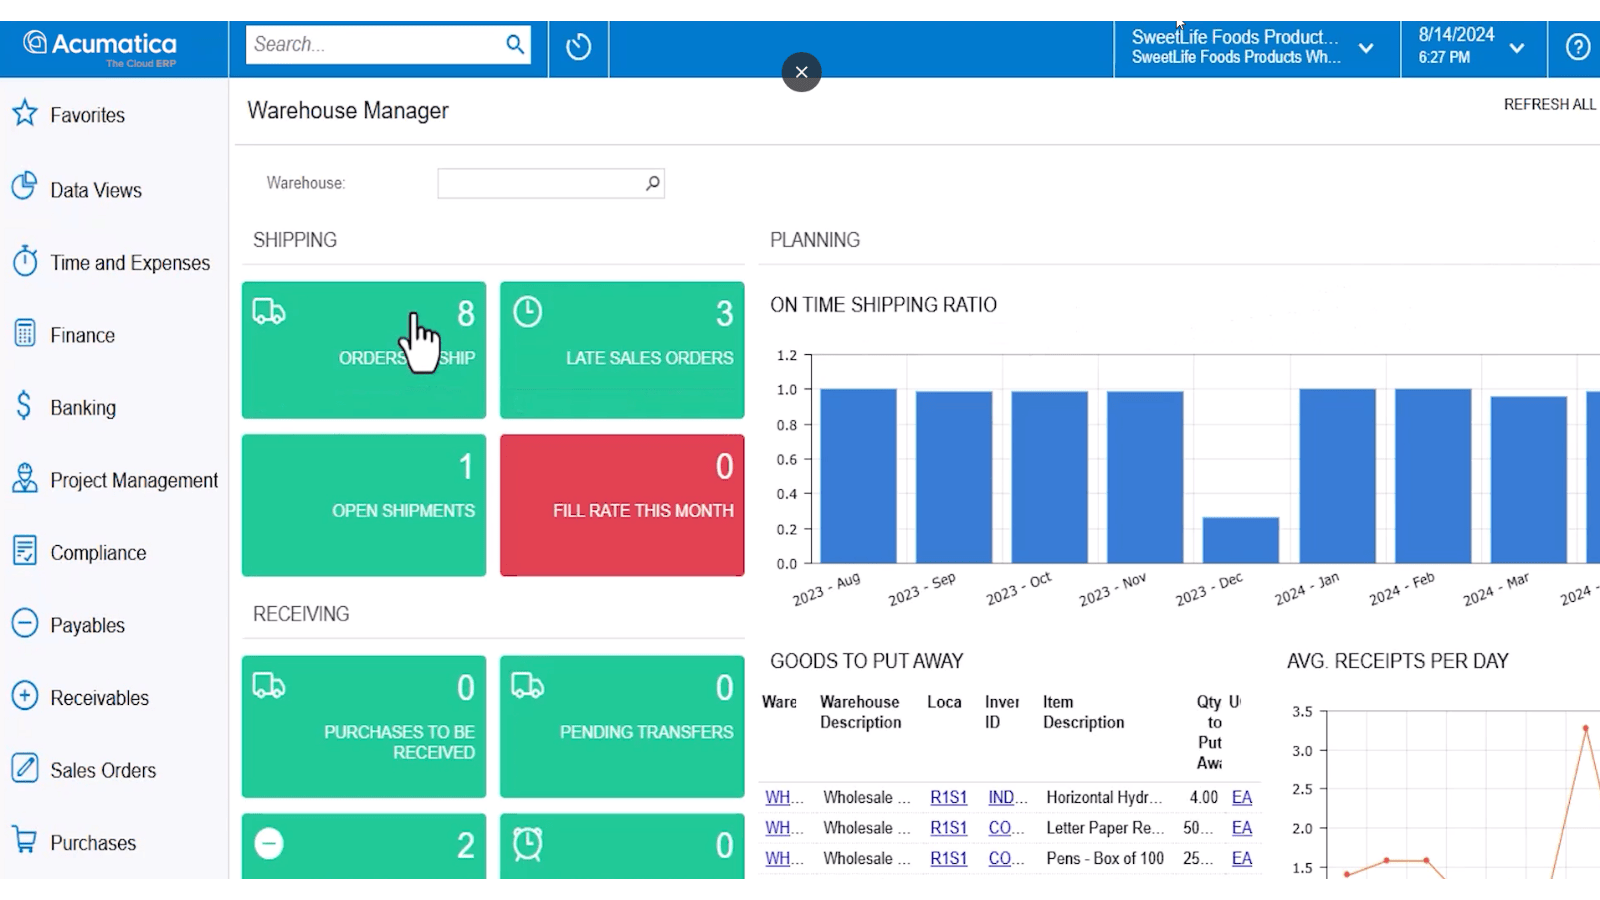
Task: Open the Open Shipments tile
Action: pos(364,505)
